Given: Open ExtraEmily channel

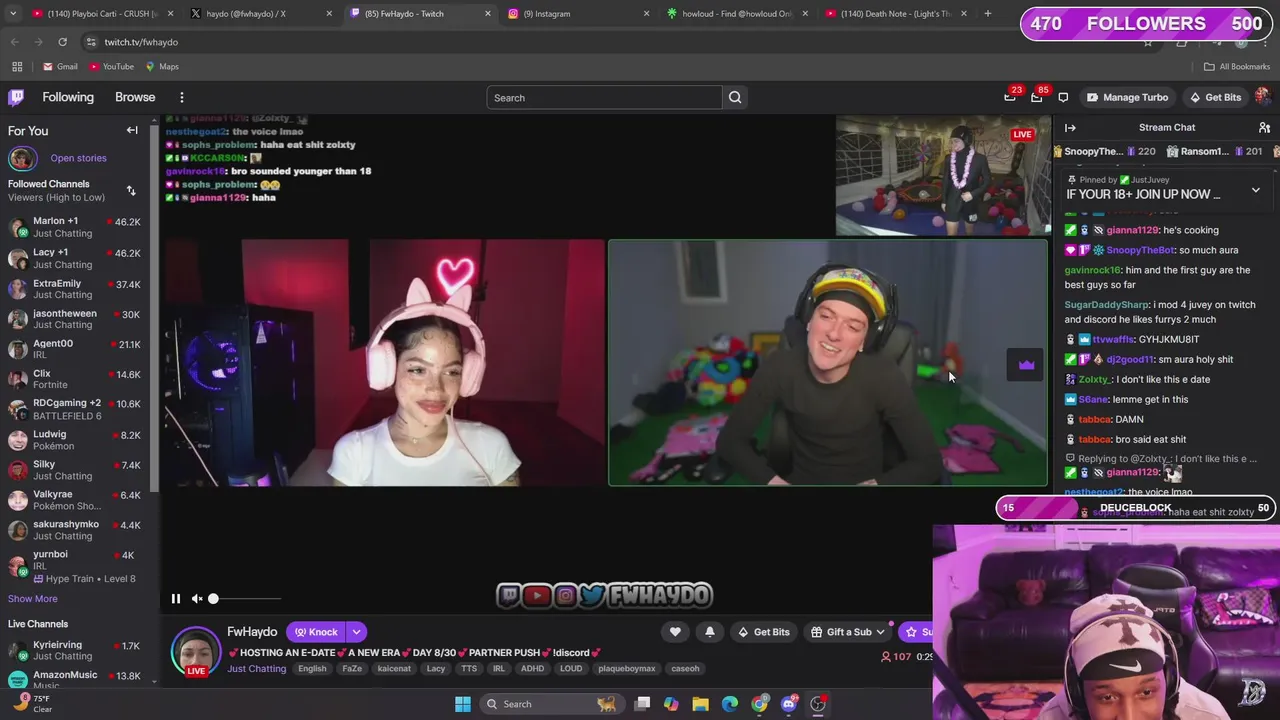Looking at the screenshot, I should (x=75, y=289).
